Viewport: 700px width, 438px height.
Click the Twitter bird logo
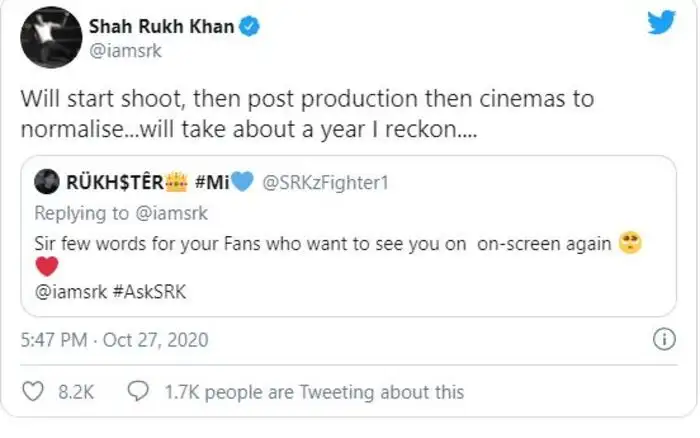click(661, 23)
